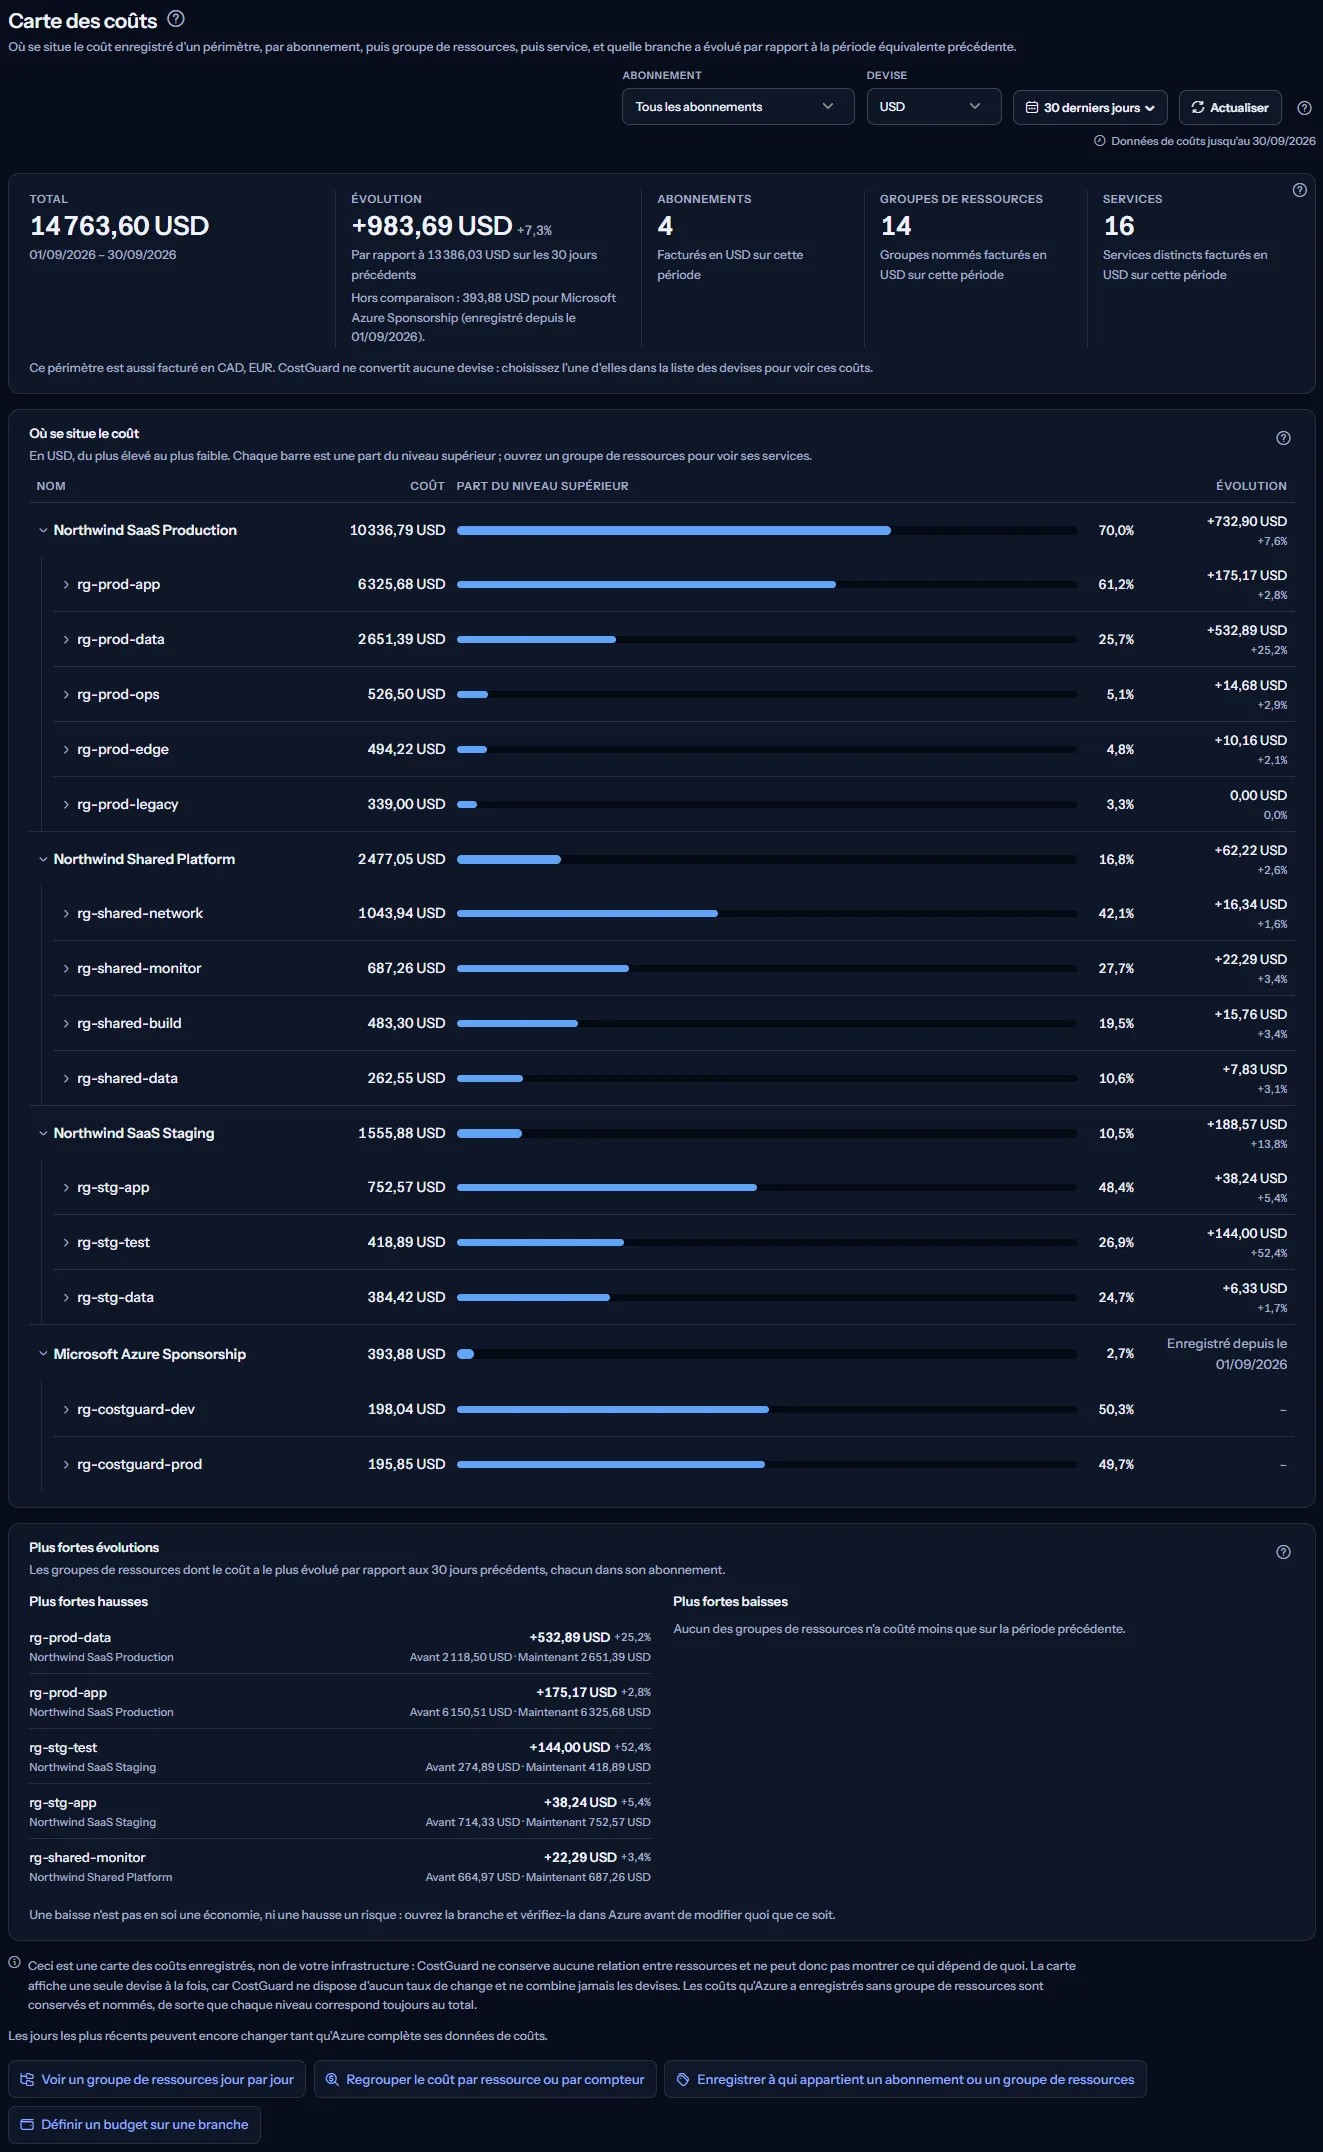Viewport: 1323px width, 2152px height.
Task: Expand the rg-prod-ops resource group
Action: (x=66, y=695)
